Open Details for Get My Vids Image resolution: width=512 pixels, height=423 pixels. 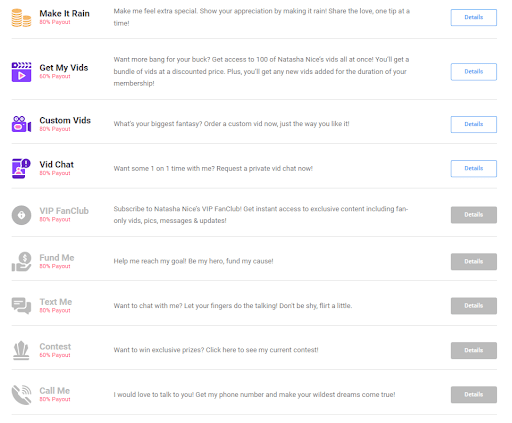tap(474, 72)
